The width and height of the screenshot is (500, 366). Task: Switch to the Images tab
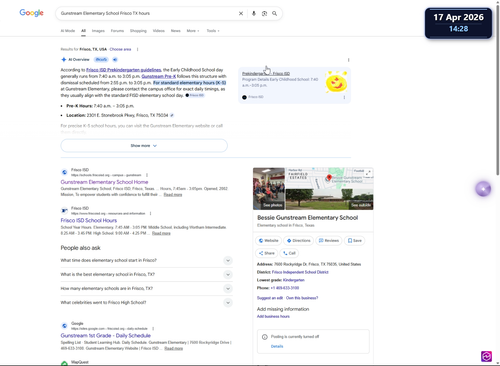pos(98,31)
